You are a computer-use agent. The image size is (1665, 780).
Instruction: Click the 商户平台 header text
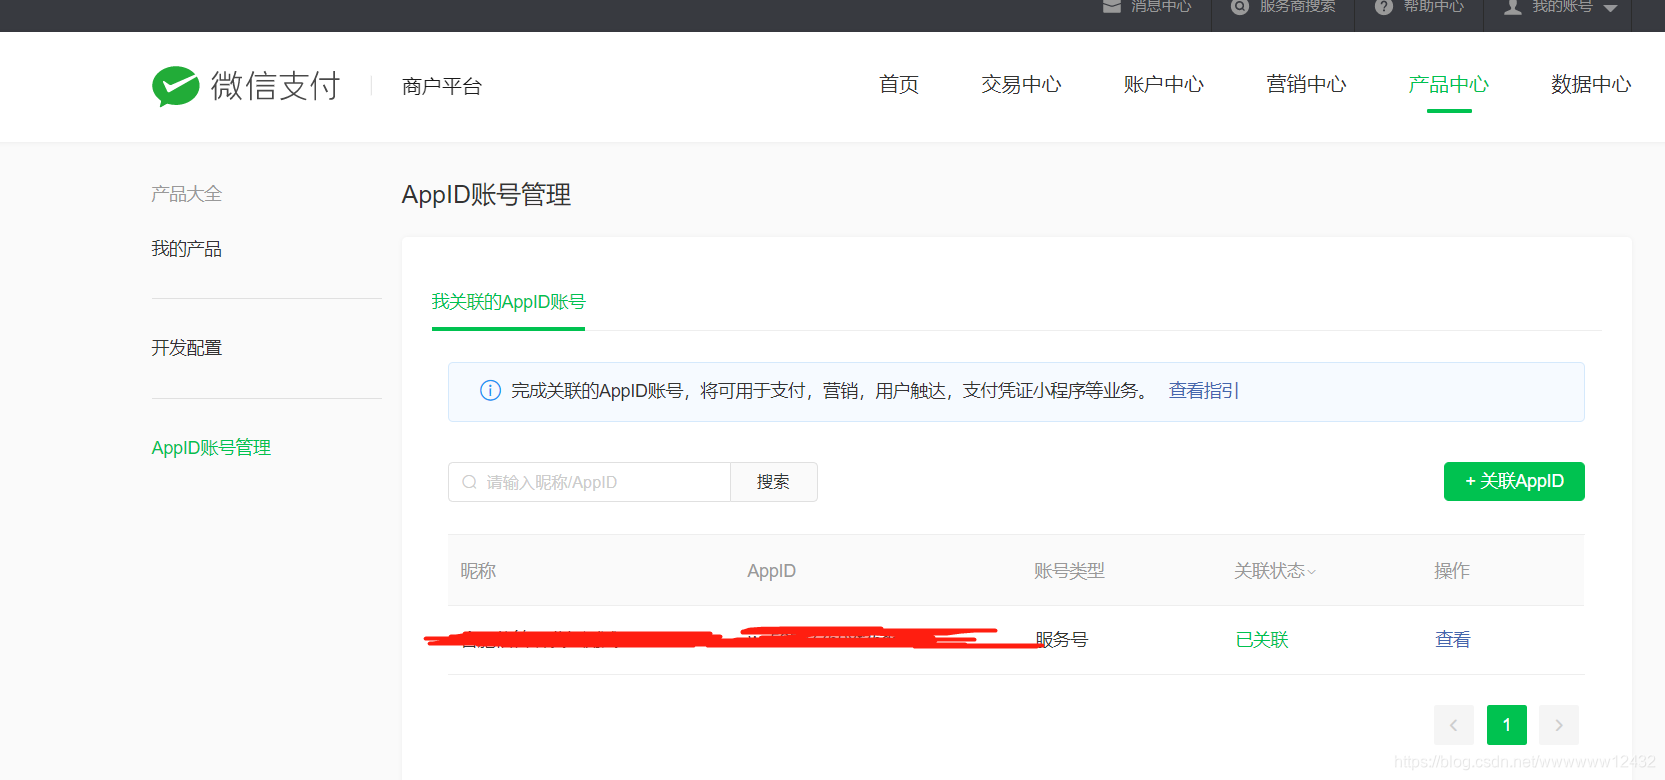pyautogui.click(x=442, y=87)
